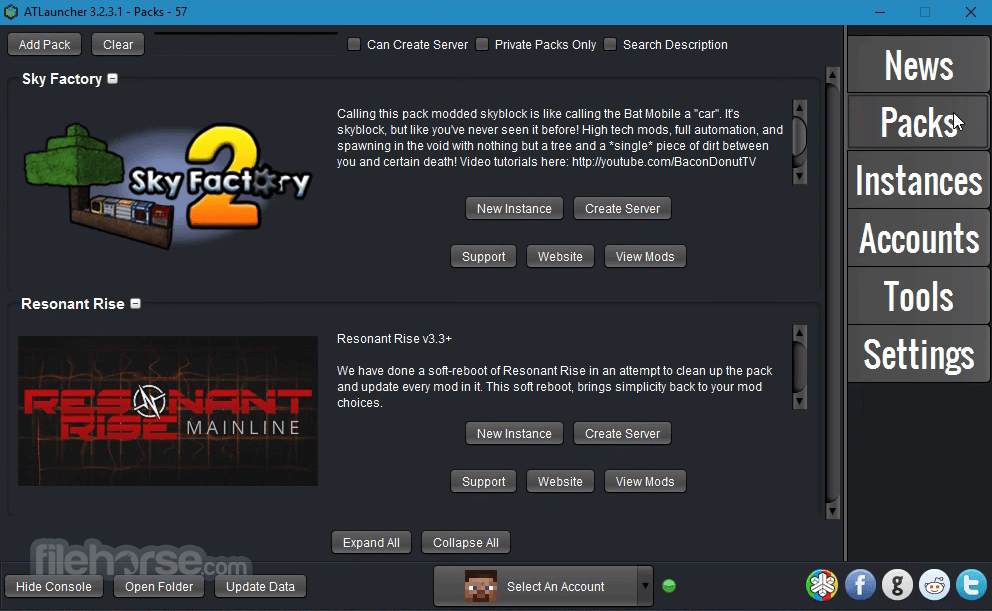Click the Add Pack button
Screen dimensions: 992x611
[44, 44]
